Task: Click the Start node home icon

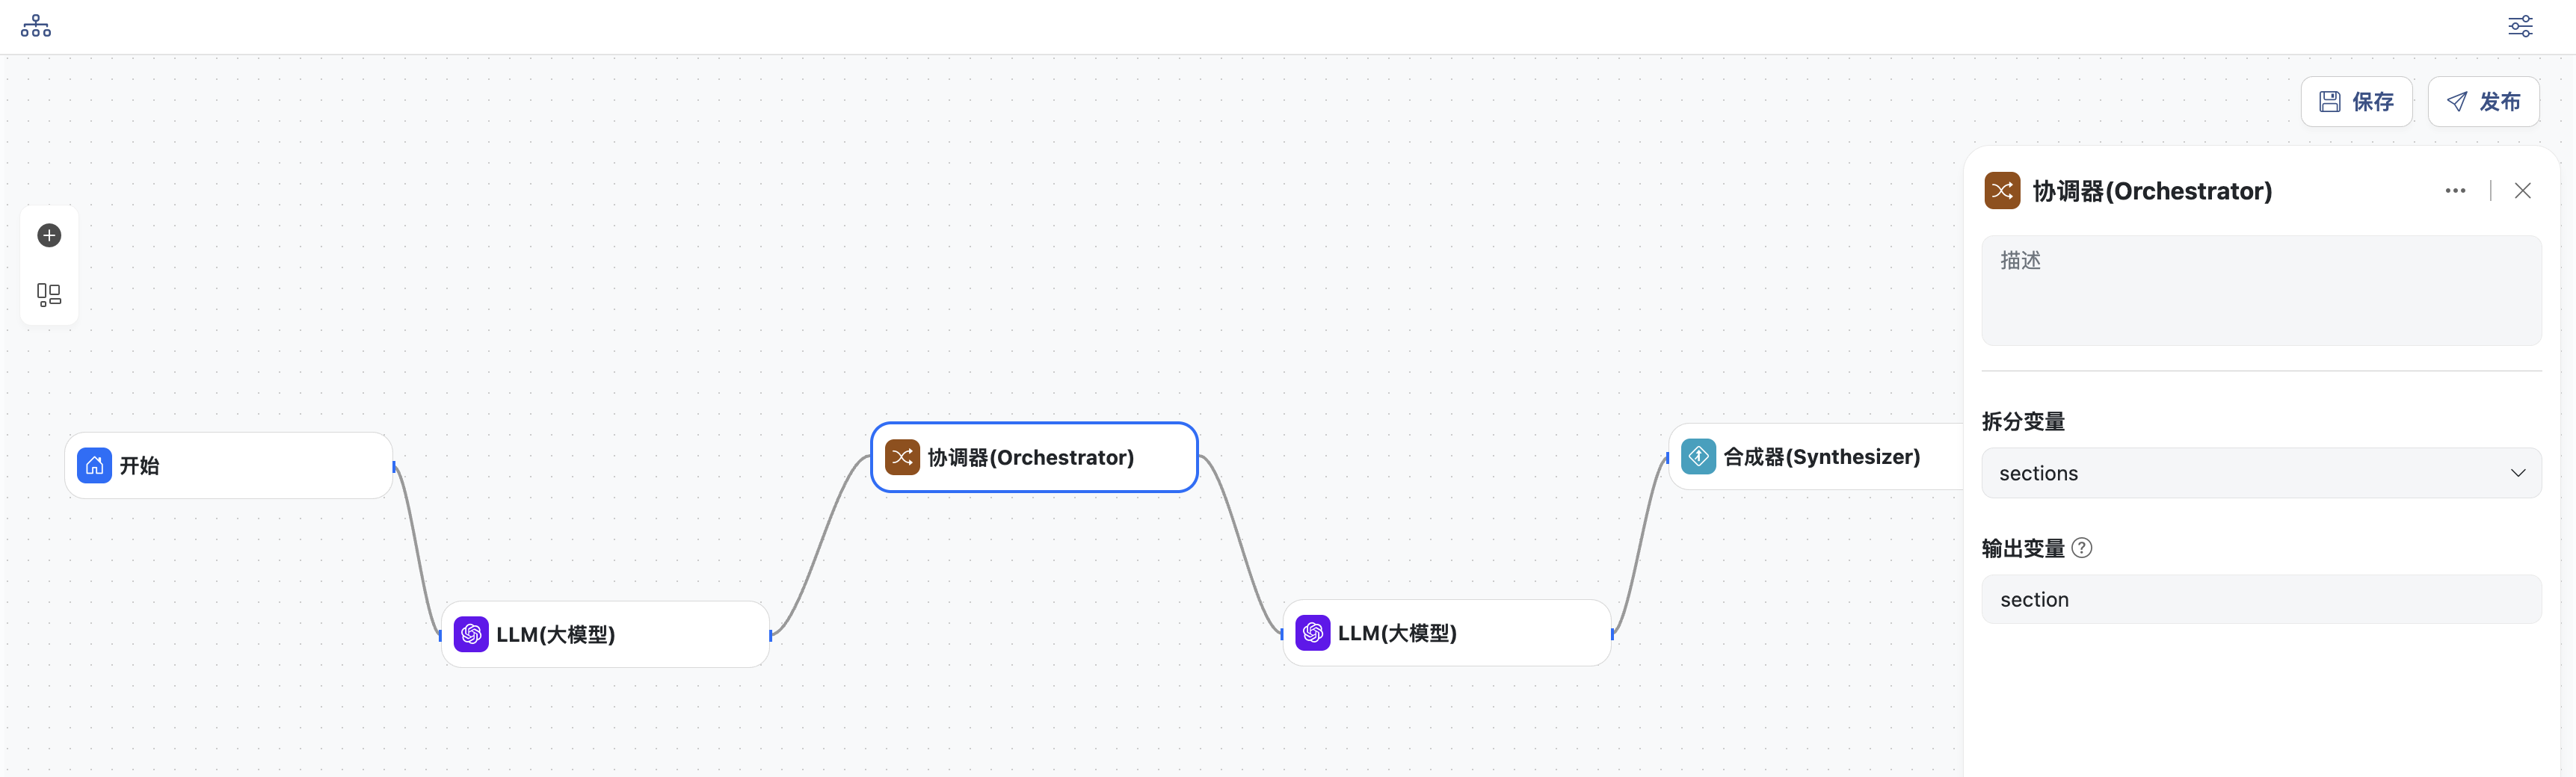Action: 94,465
